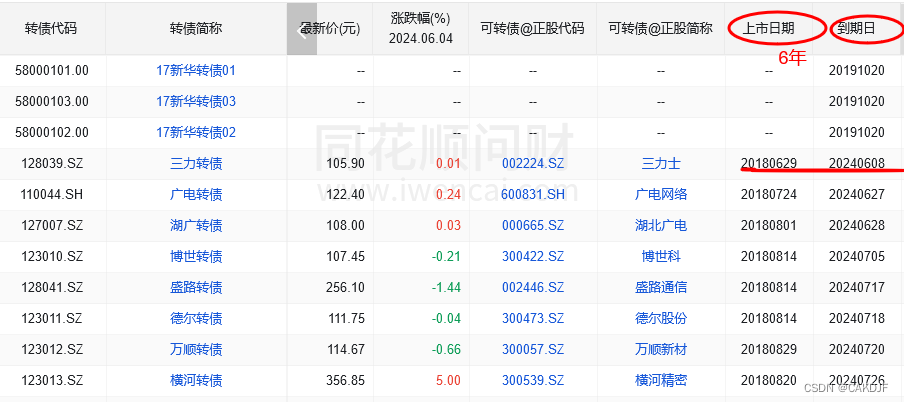904x402 pixels.
Task: Select bond code cell 128041.SZ
Action: (x=52, y=288)
